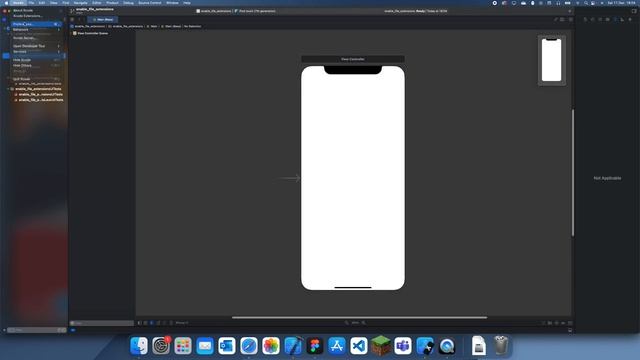The width and height of the screenshot is (640, 360).
Task: Open Microsoft Teams from the Dock
Action: click(x=403, y=346)
